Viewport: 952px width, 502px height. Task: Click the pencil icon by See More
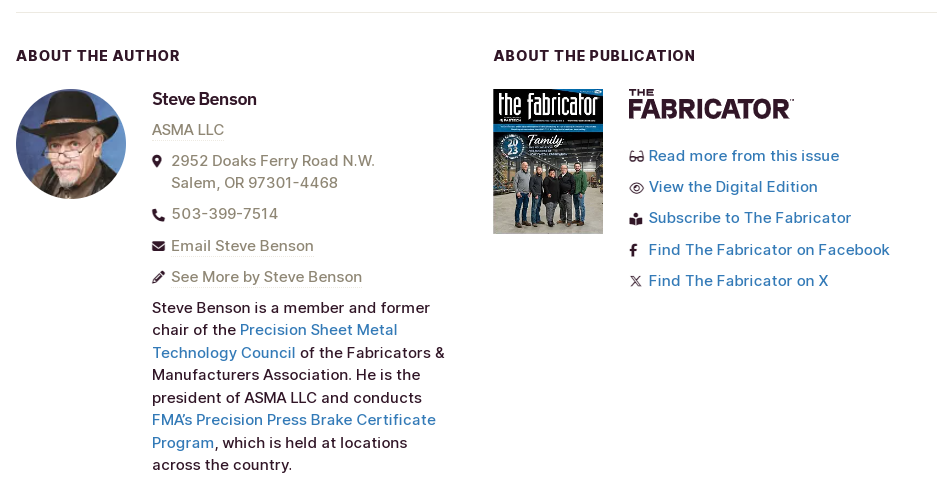[158, 277]
